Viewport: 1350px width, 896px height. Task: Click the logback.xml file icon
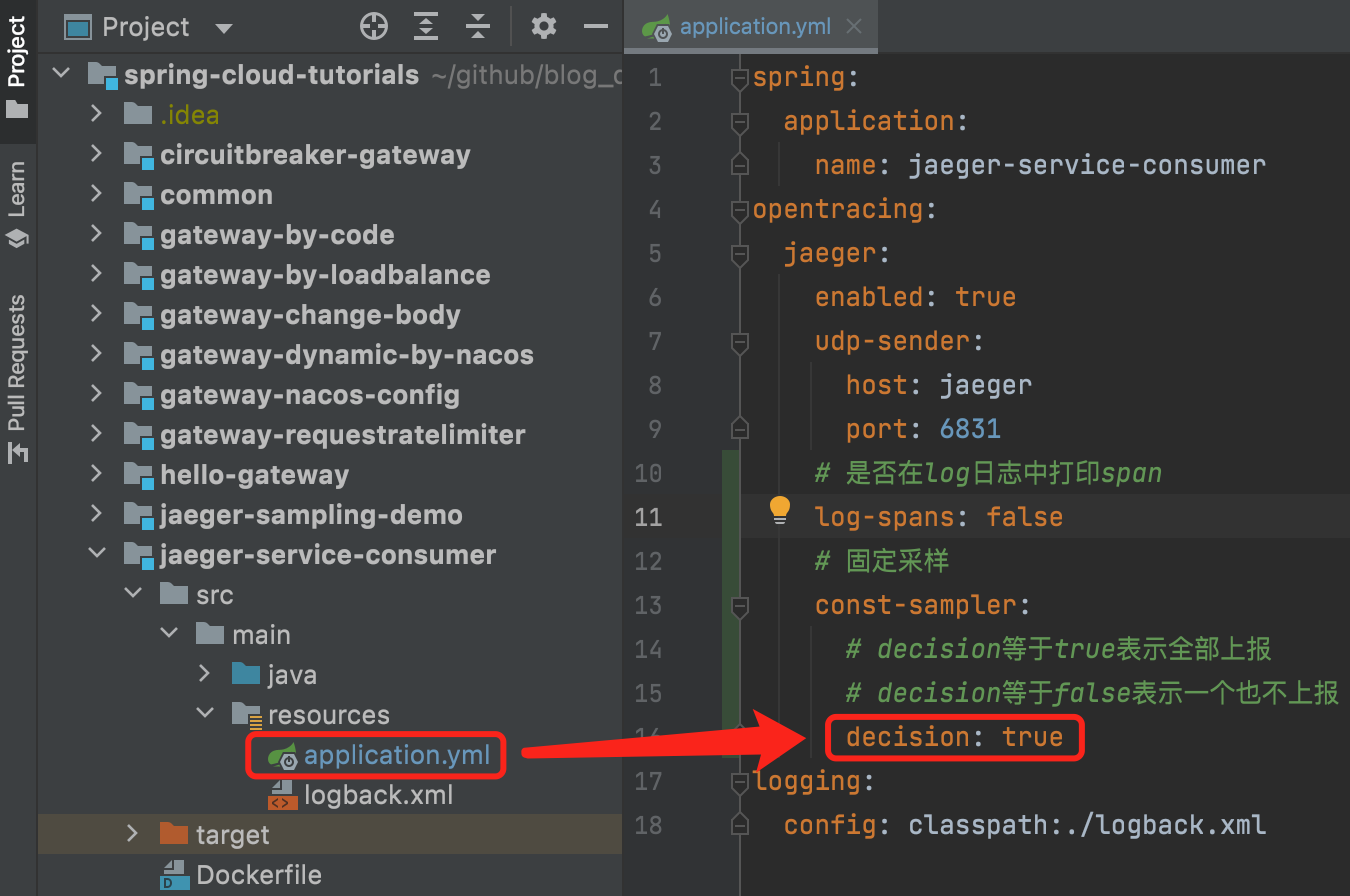pyautogui.click(x=283, y=796)
